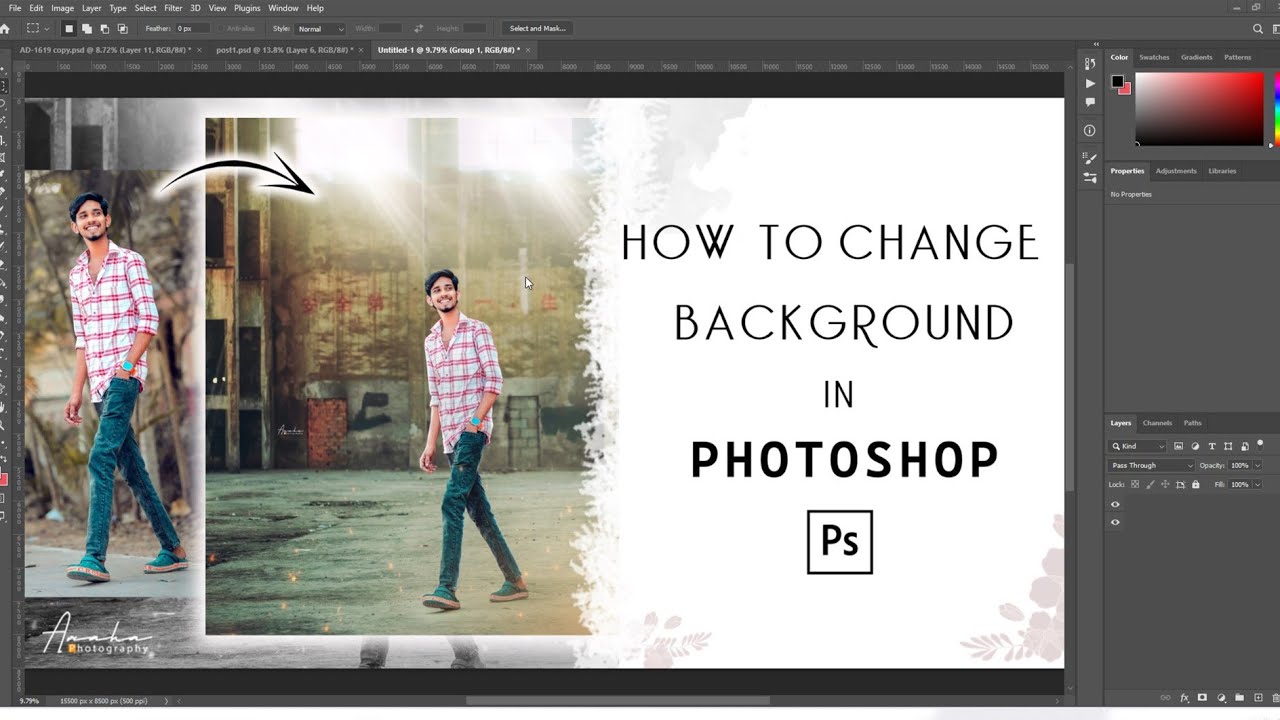
Task: Open the Brushes panel icon
Action: point(1090,177)
